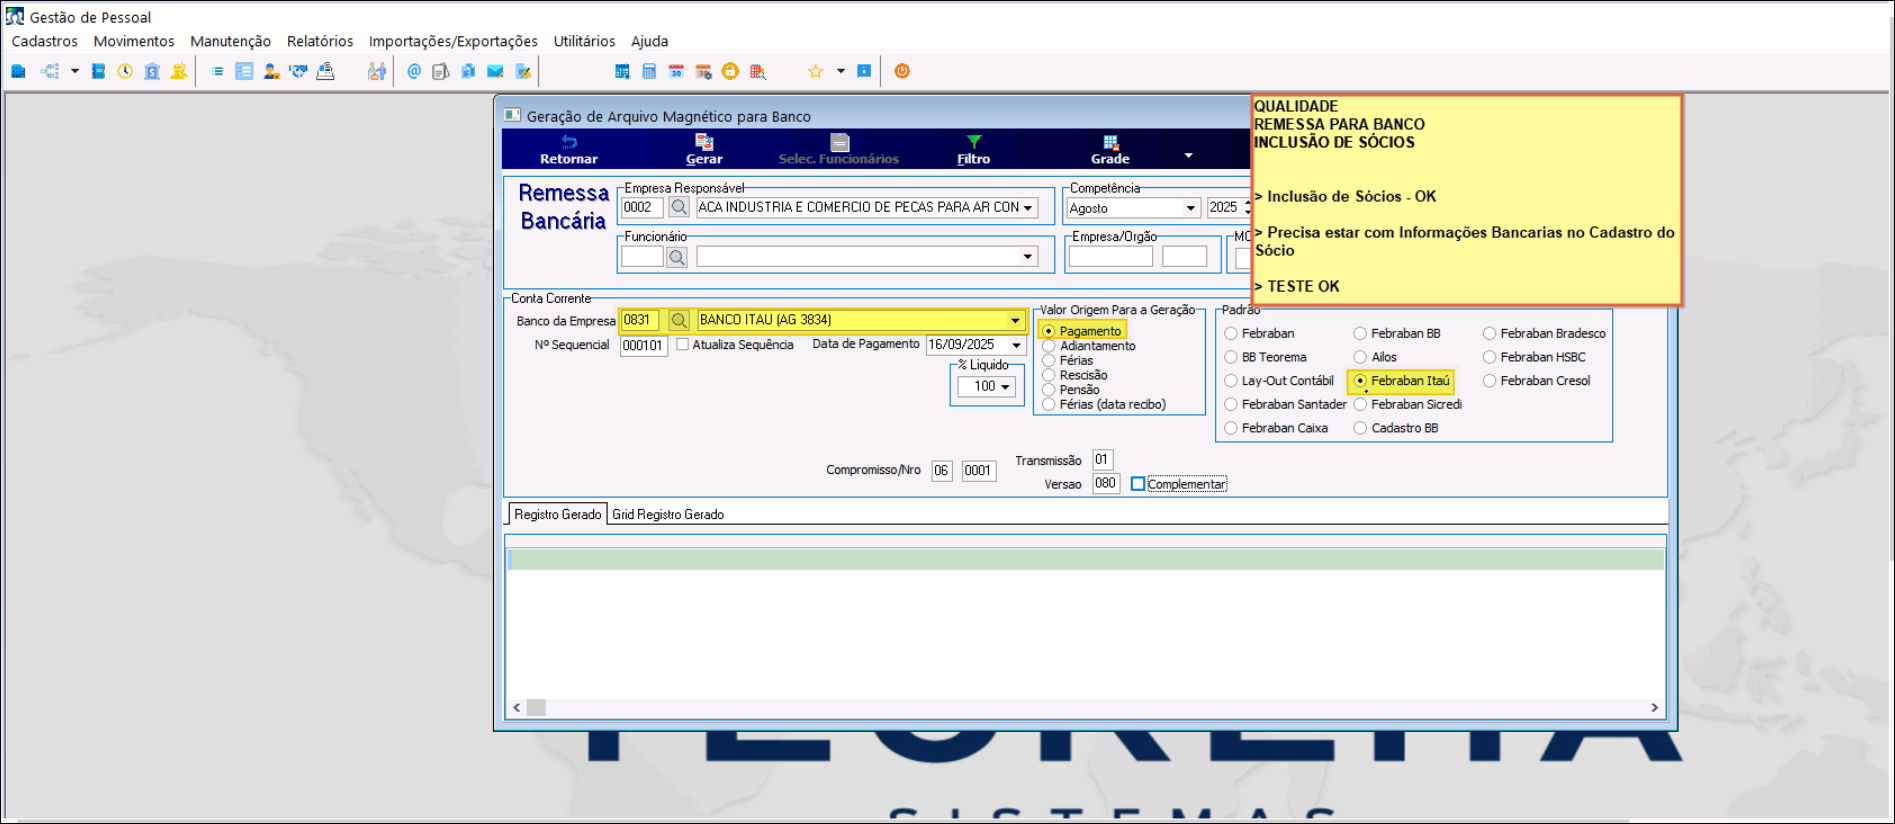This screenshot has height=824, width=1895.
Task: Click the orange power icon in main toolbar
Action: (x=902, y=71)
